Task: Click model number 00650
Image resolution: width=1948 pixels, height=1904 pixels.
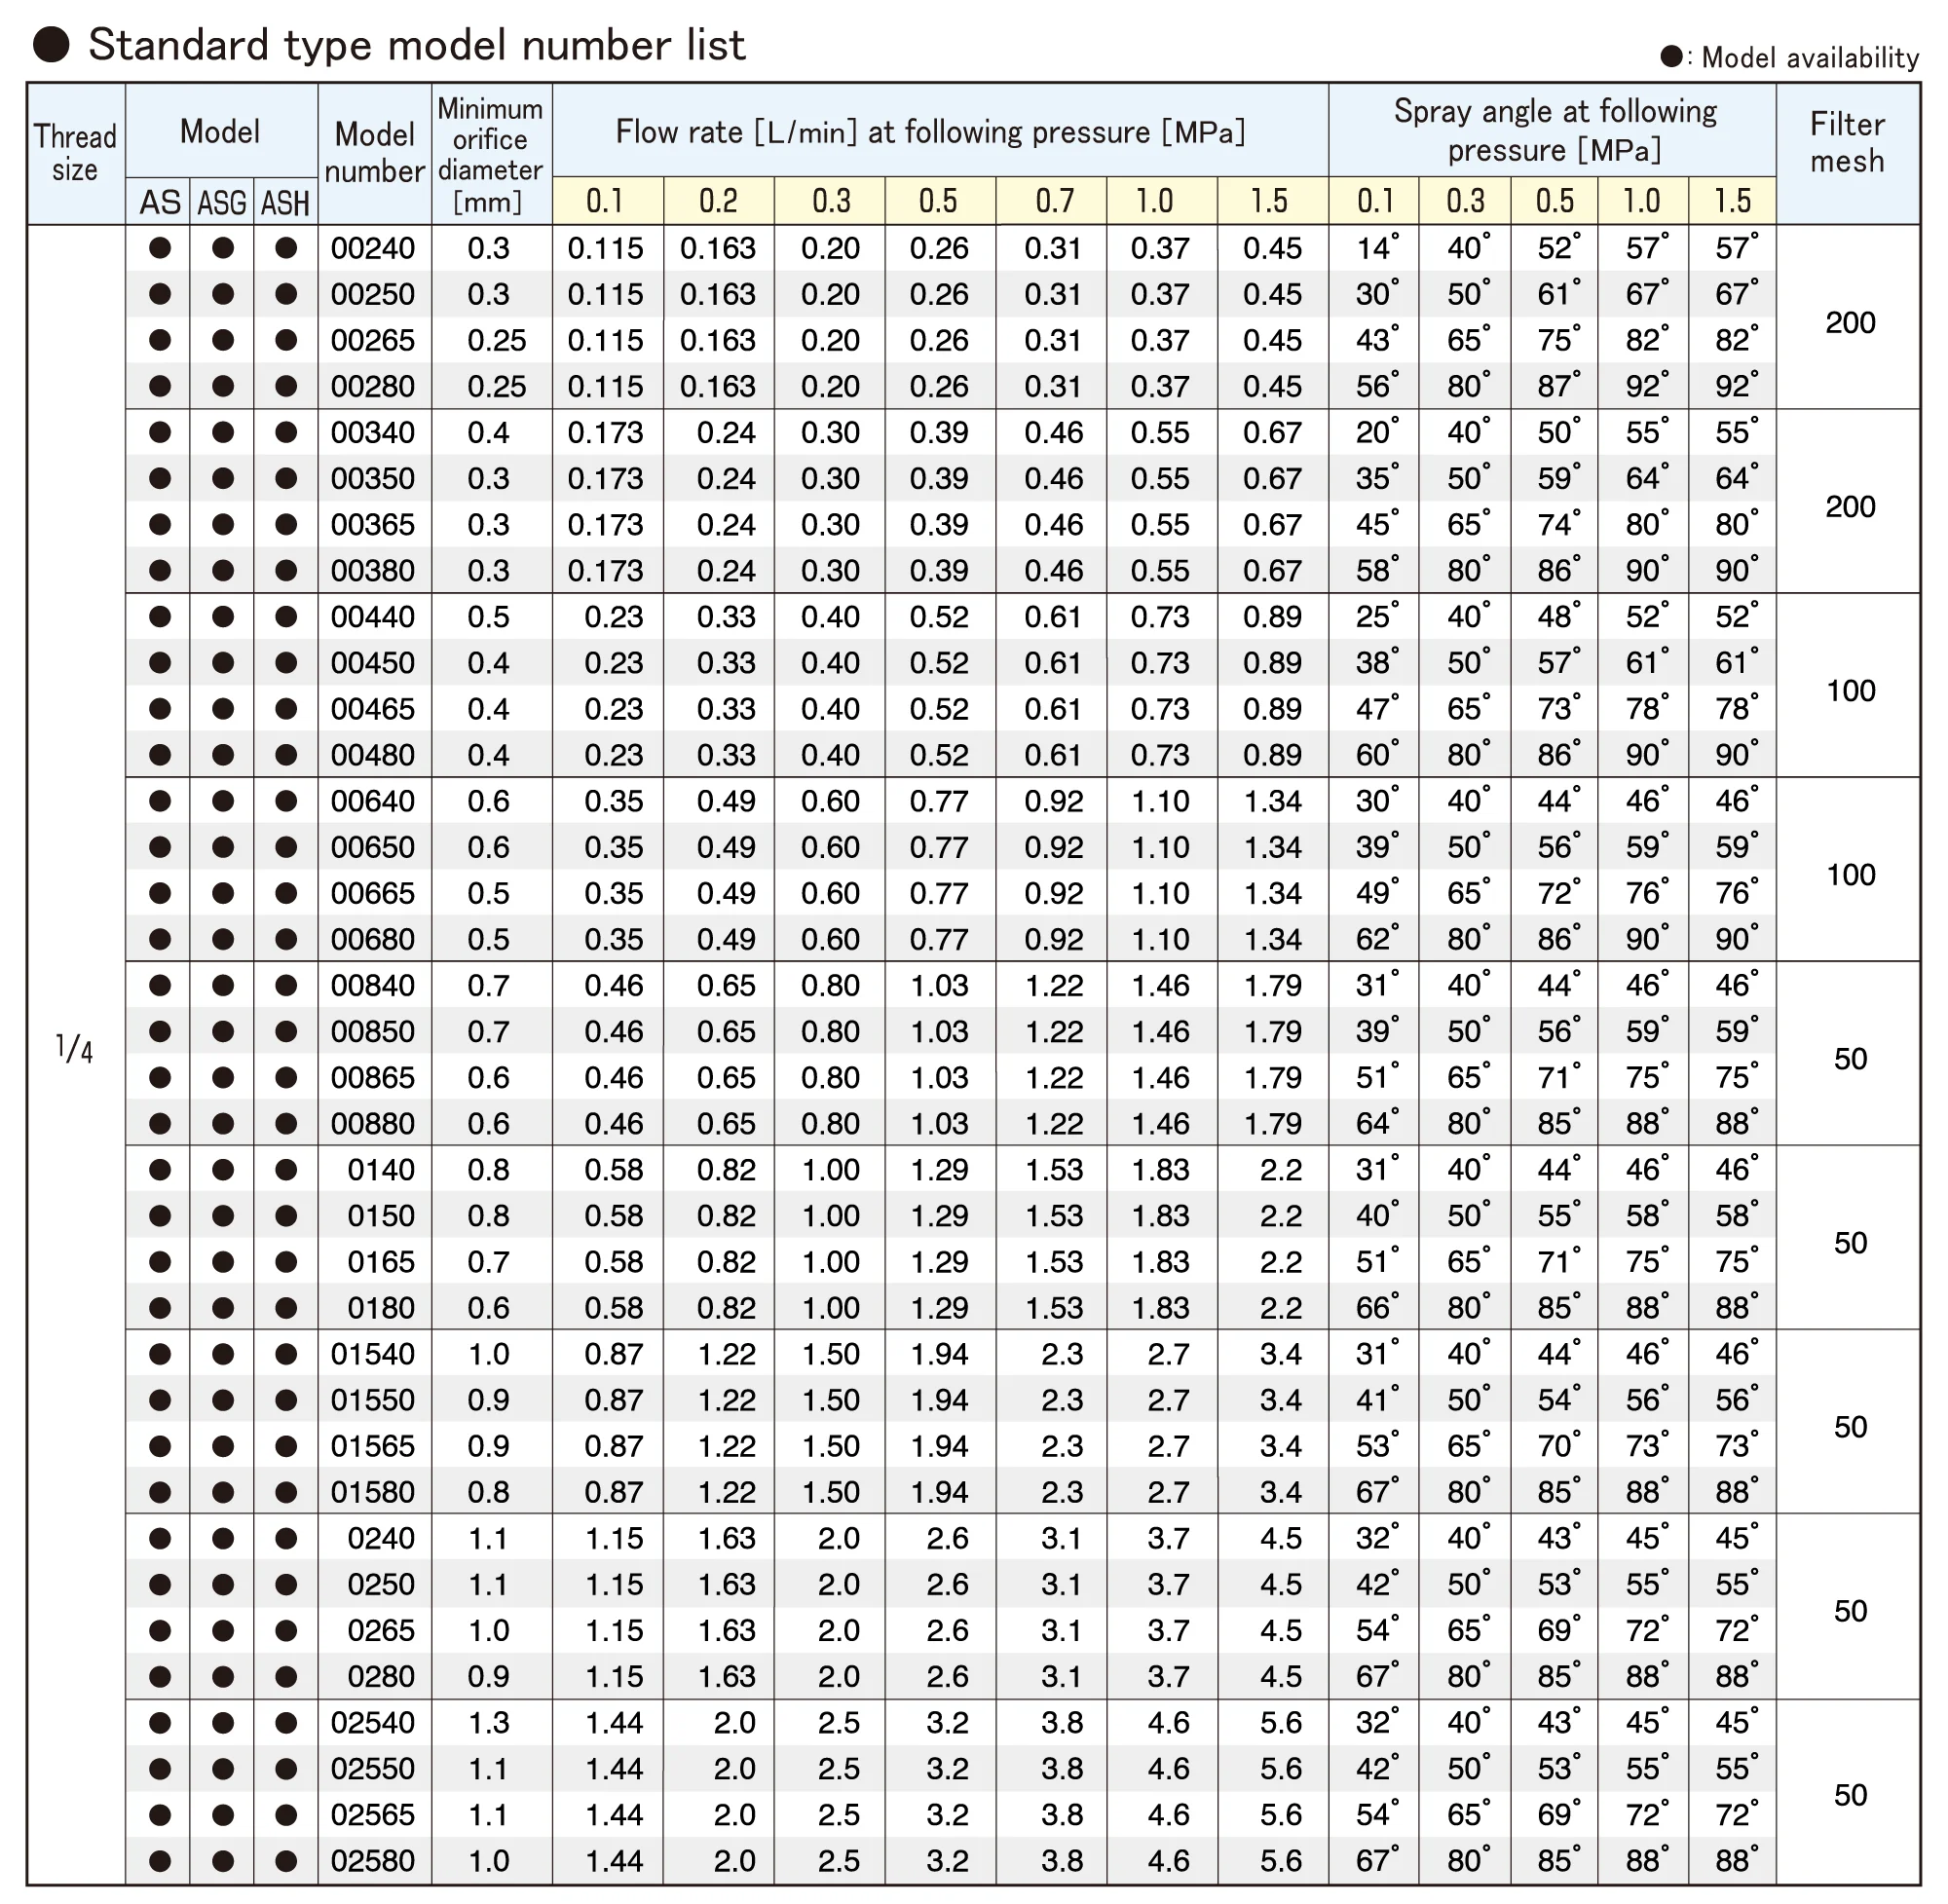Action: coord(373,847)
